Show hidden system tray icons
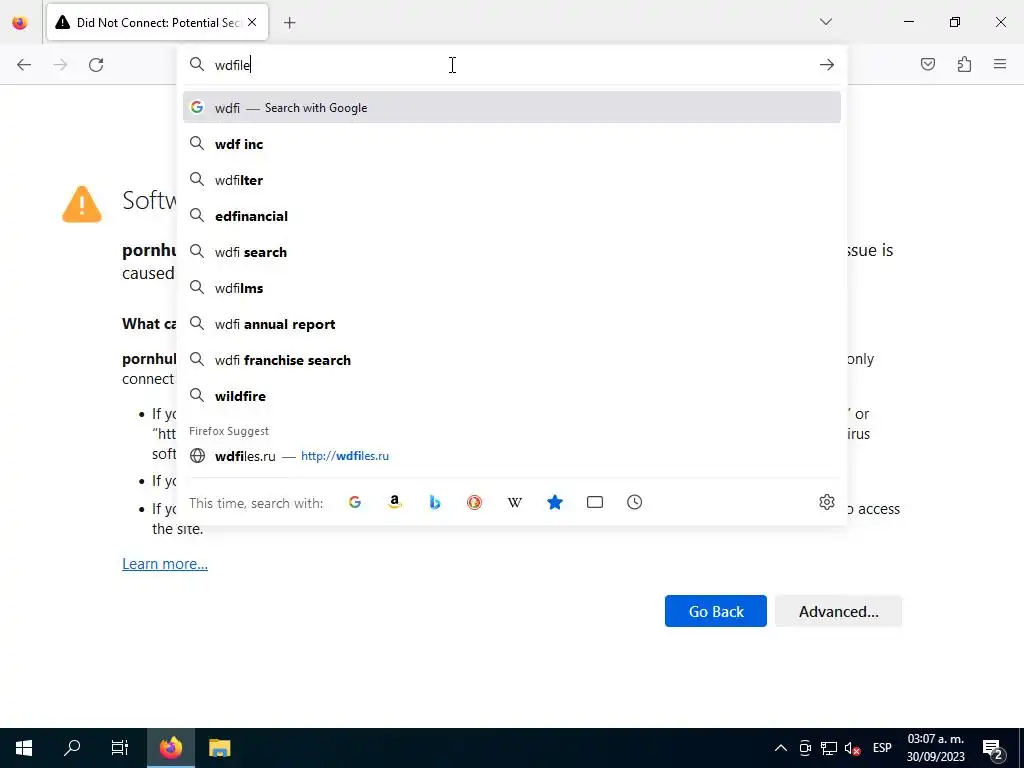 pos(780,748)
